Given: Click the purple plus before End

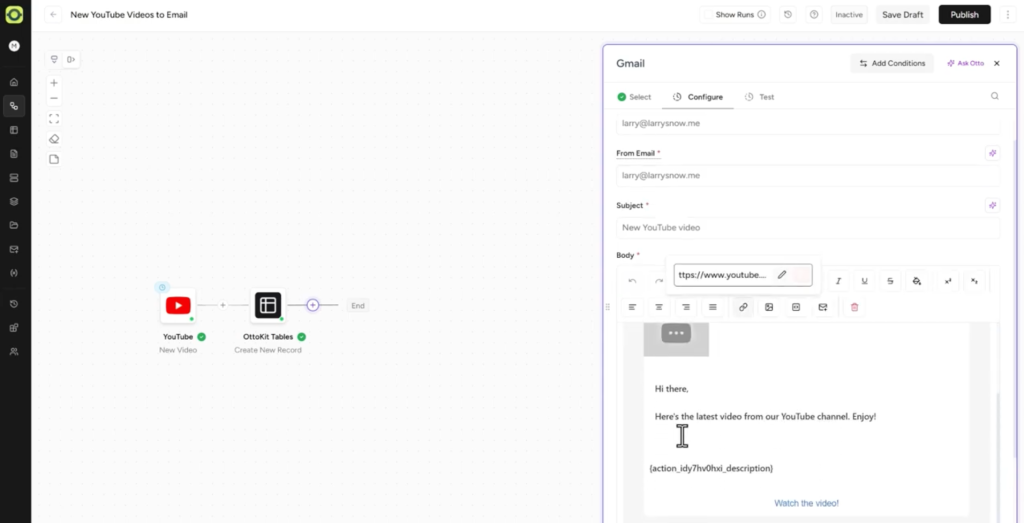Looking at the screenshot, I should [x=313, y=305].
